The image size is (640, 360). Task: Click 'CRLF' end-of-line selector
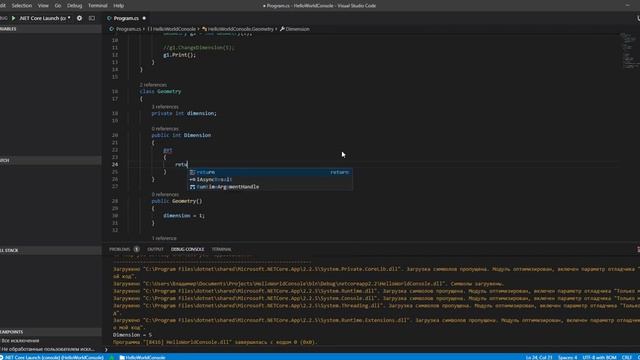point(626,357)
